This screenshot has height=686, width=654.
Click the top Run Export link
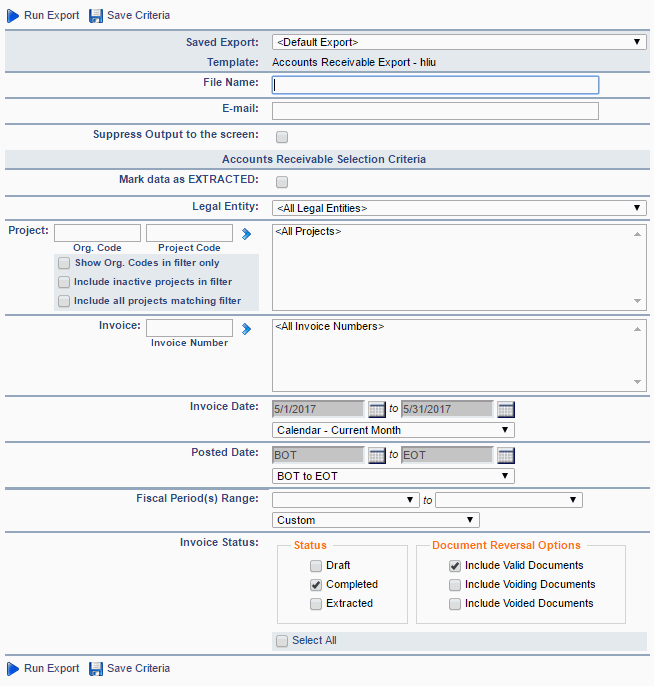(x=52, y=15)
